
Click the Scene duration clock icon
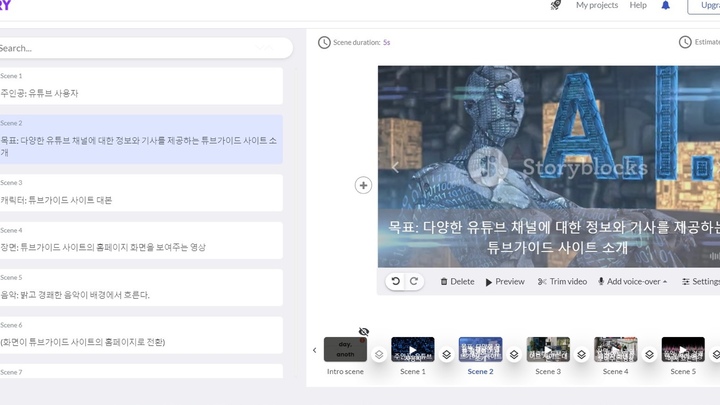[x=324, y=43]
